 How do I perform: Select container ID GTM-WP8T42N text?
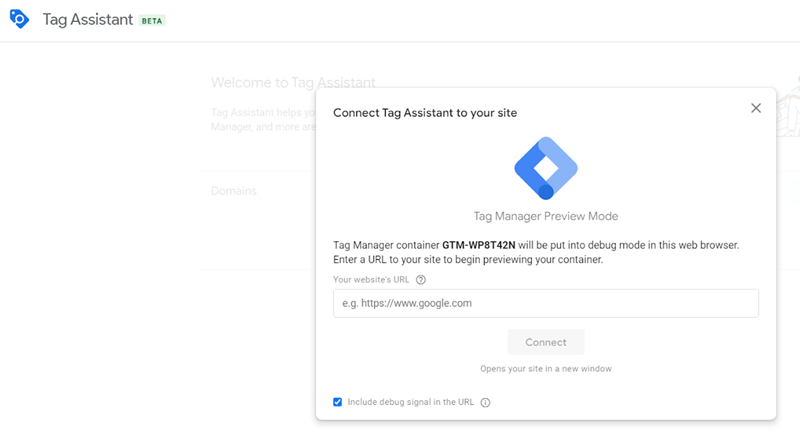[479, 245]
